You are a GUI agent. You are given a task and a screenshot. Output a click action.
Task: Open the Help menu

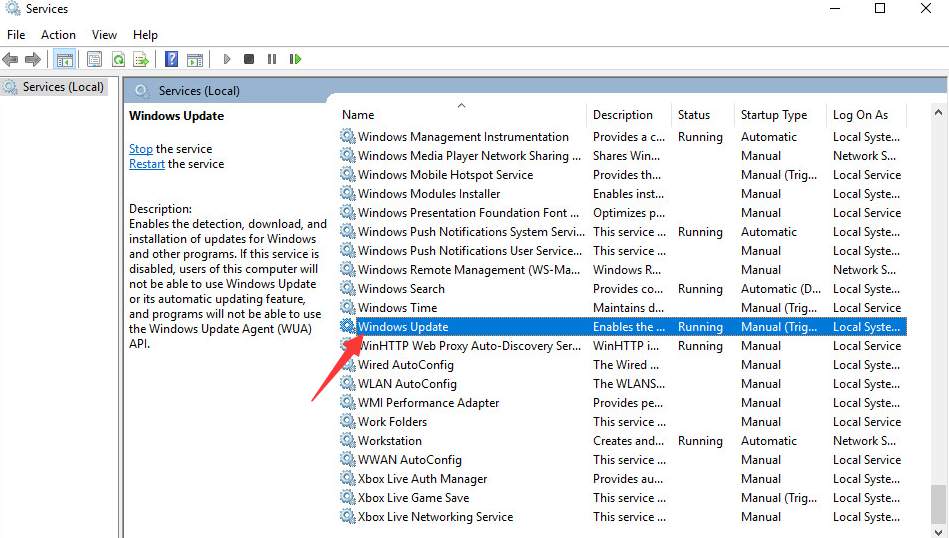145,35
